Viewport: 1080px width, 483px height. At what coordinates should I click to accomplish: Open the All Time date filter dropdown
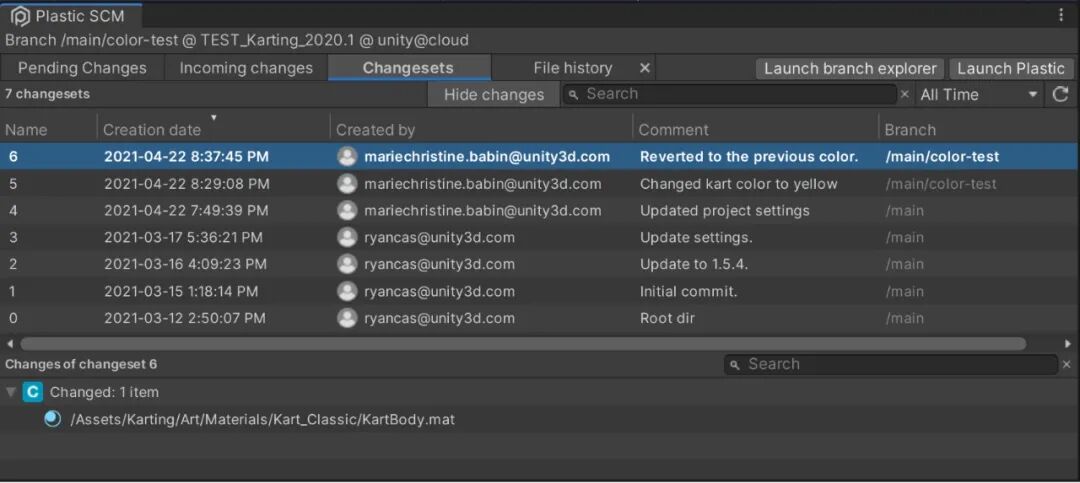pyautogui.click(x=979, y=94)
